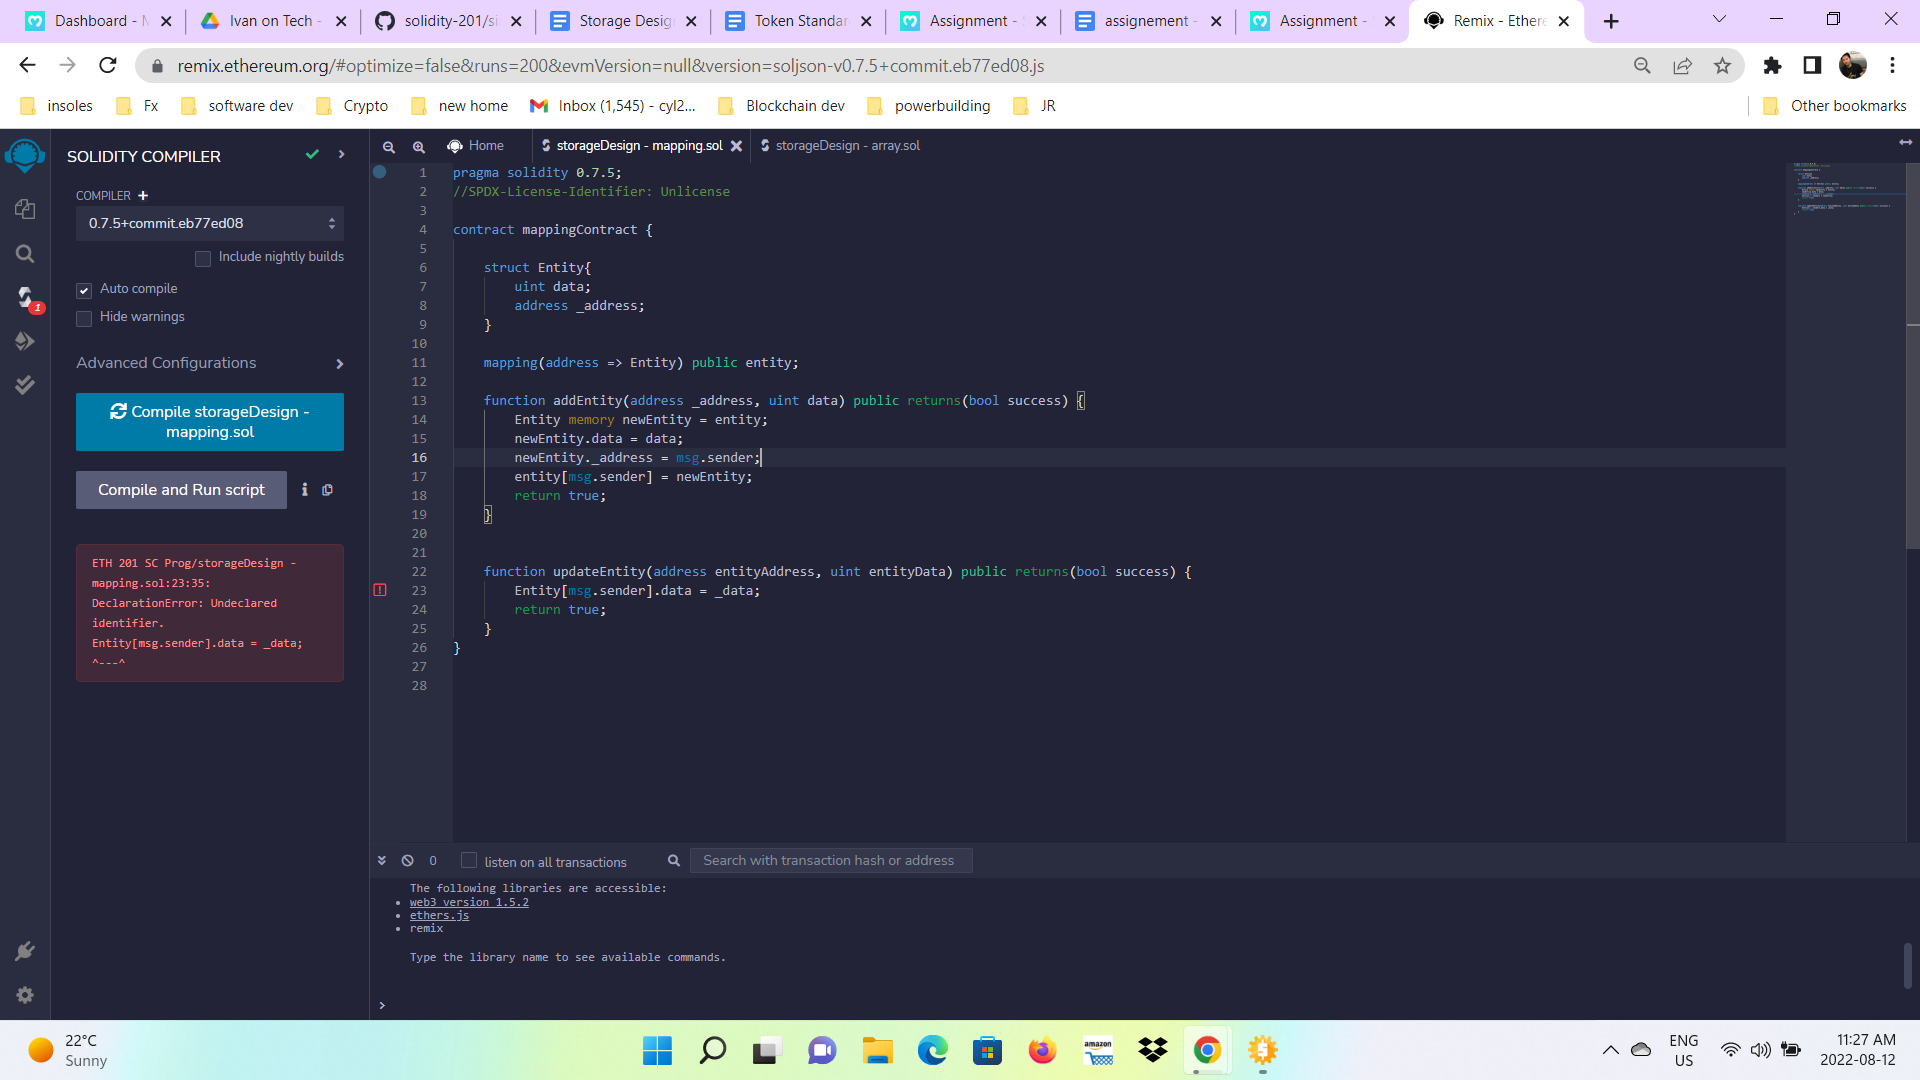This screenshot has height=1080, width=1920.
Task: Compile storageDesign - mapping.sol
Action: pyautogui.click(x=210, y=422)
